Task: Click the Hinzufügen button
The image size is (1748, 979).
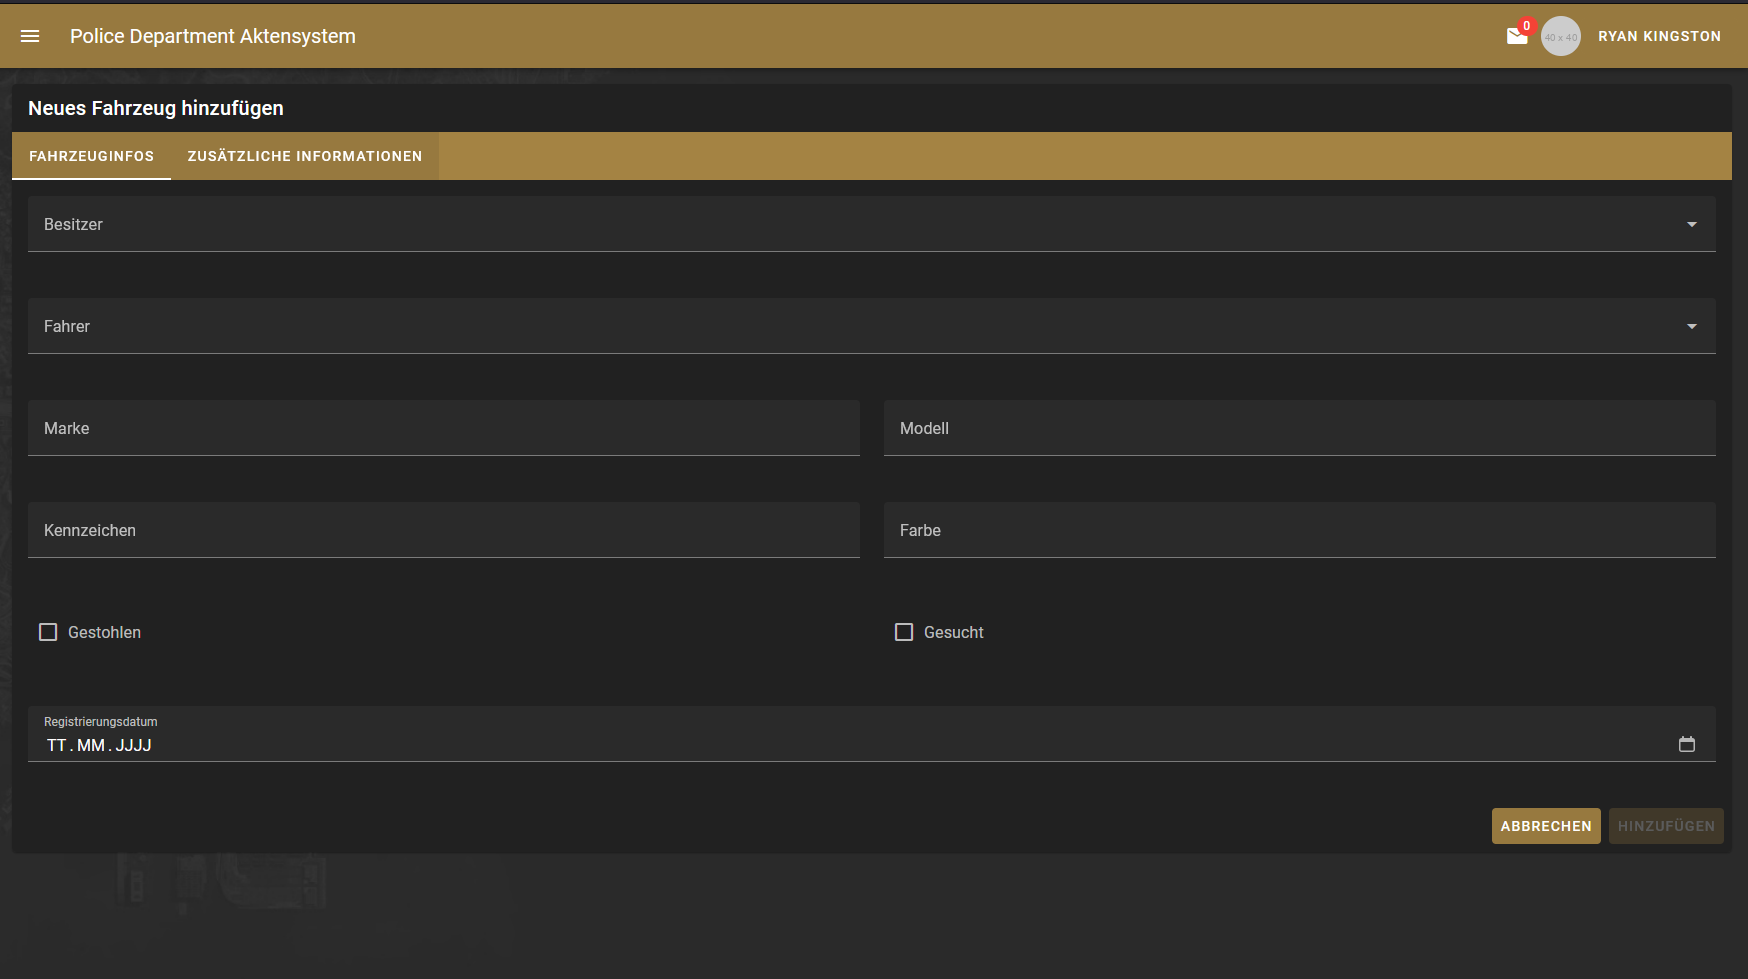Action: pyautogui.click(x=1666, y=826)
